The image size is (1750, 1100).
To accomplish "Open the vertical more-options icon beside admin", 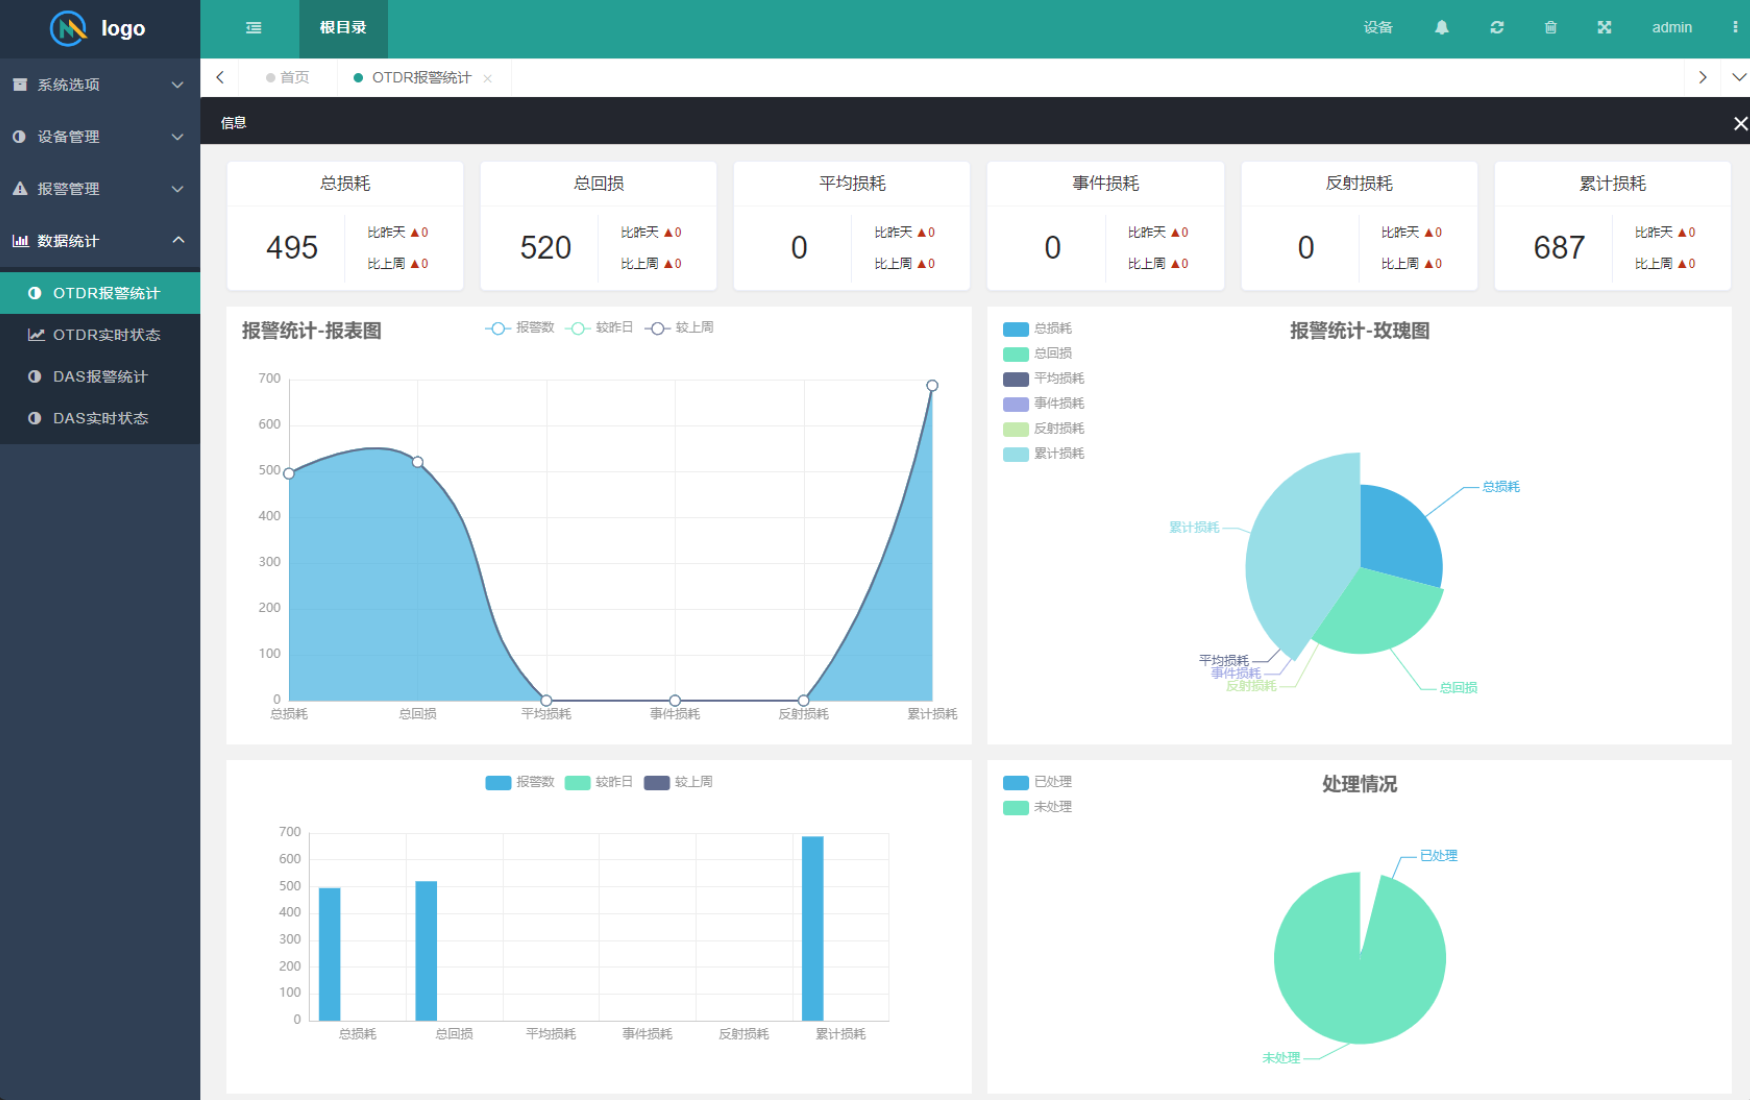I will tap(1735, 28).
